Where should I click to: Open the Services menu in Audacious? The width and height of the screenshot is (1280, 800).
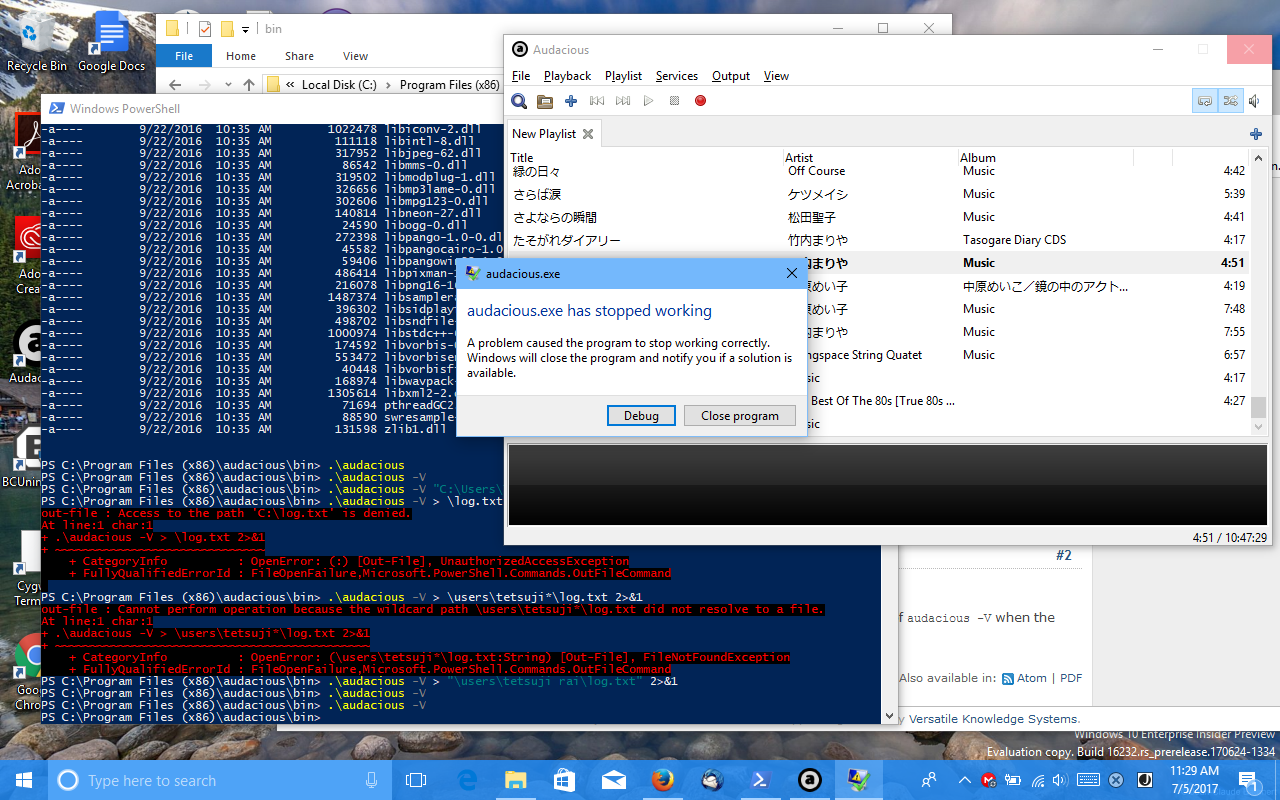677,76
